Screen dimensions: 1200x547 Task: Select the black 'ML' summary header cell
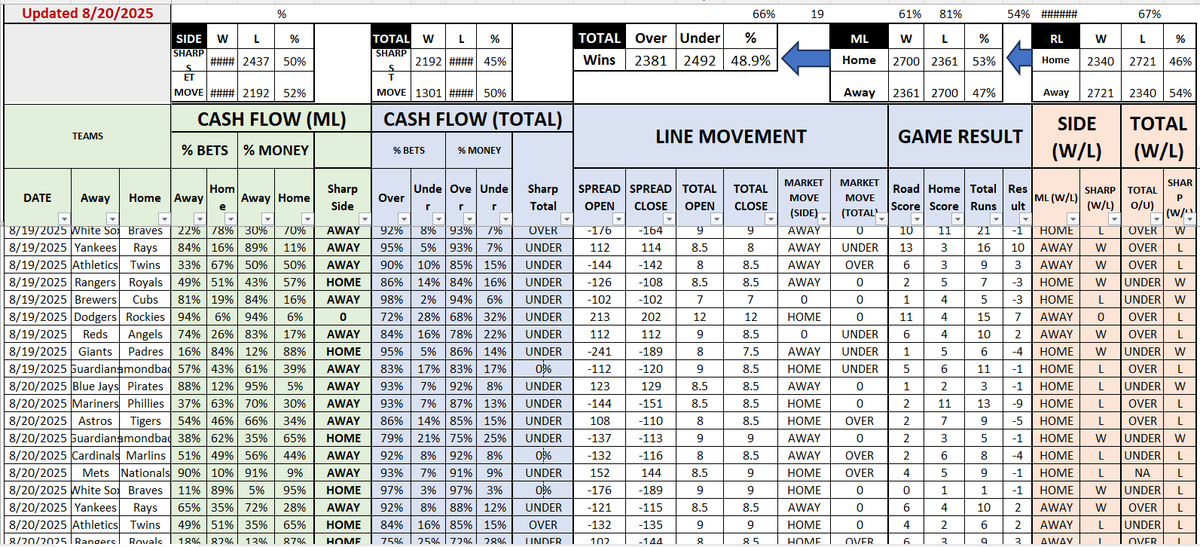(x=860, y=38)
